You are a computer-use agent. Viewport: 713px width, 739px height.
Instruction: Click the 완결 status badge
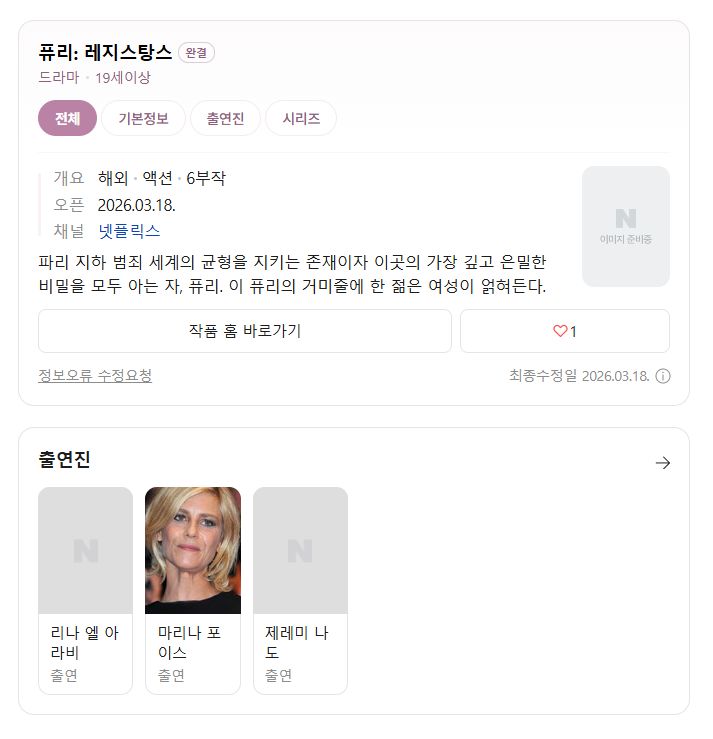point(196,52)
